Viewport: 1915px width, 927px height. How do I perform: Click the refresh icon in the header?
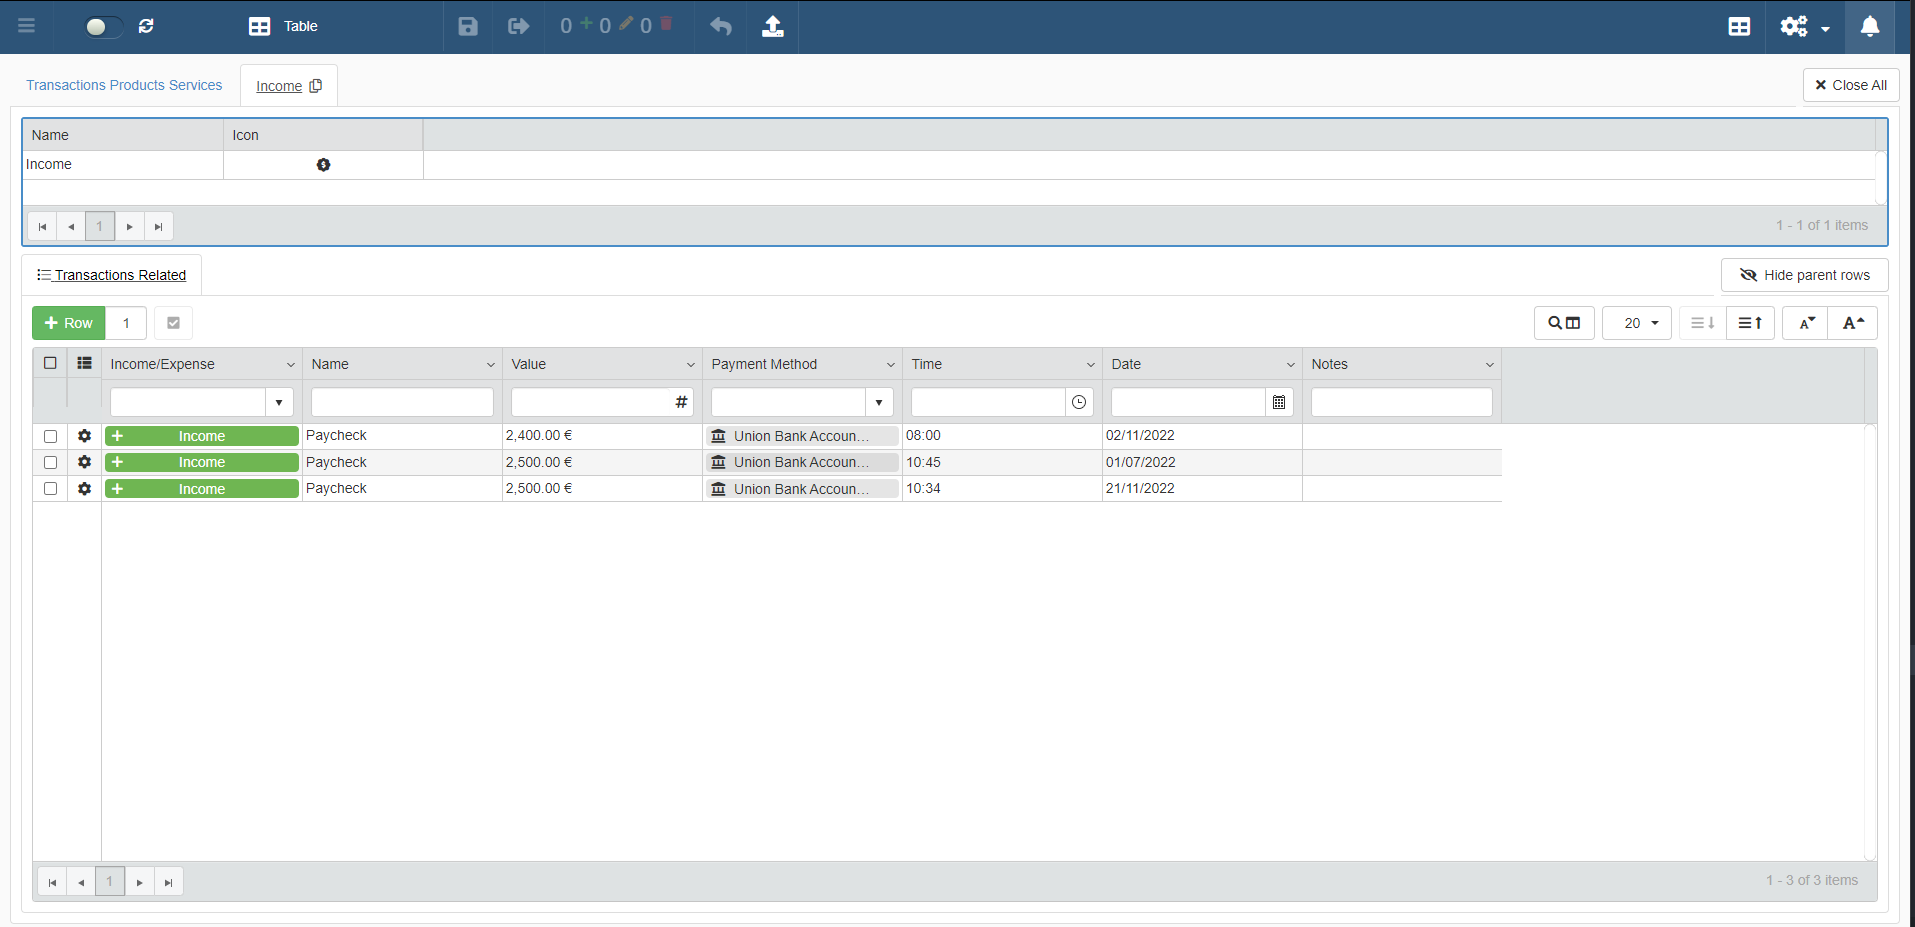[x=146, y=26]
